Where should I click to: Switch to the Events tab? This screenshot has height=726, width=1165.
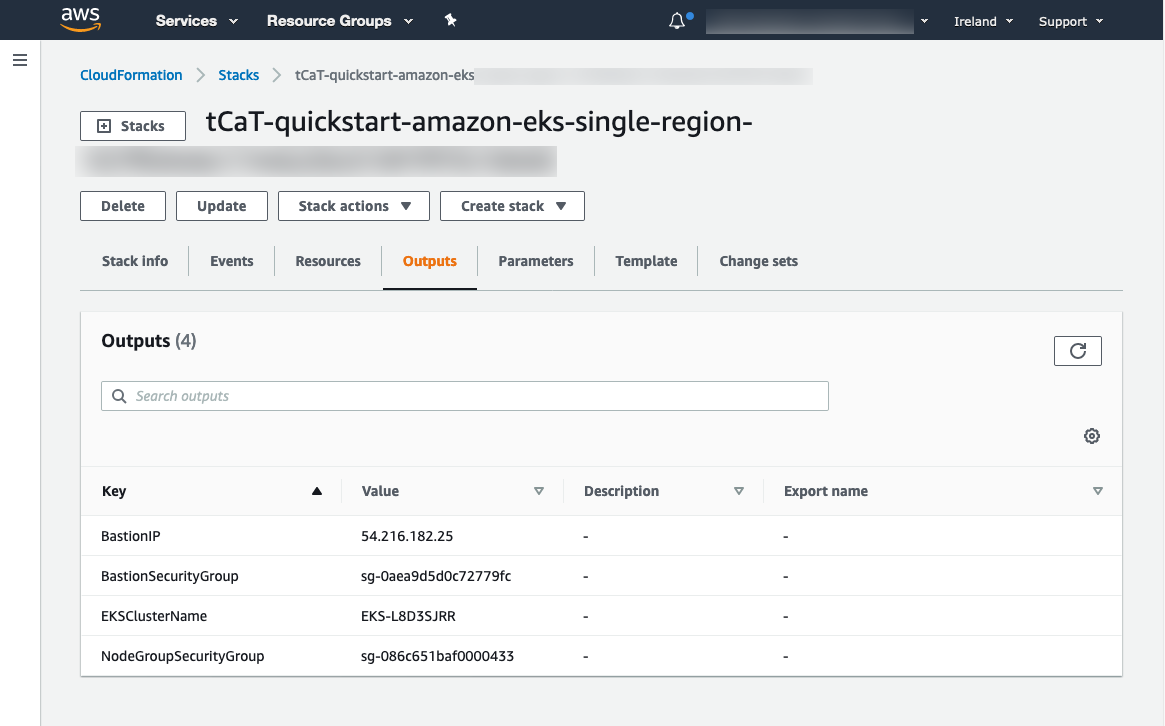(231, 261)
